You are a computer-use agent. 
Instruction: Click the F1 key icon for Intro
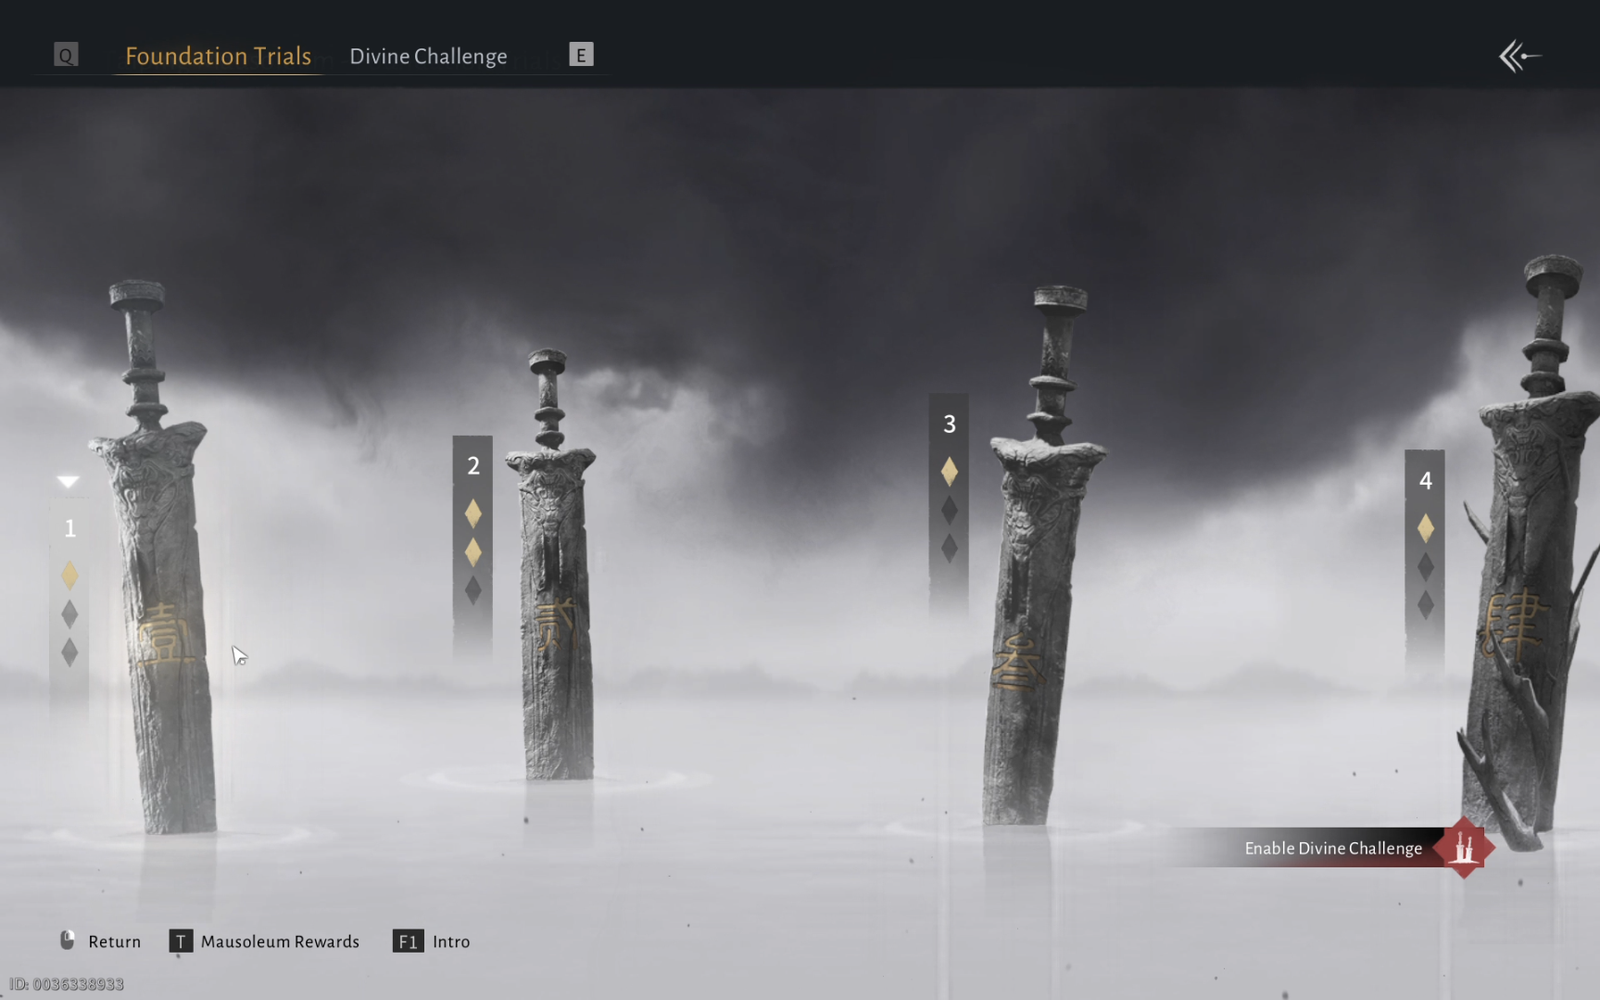[408, 942]
